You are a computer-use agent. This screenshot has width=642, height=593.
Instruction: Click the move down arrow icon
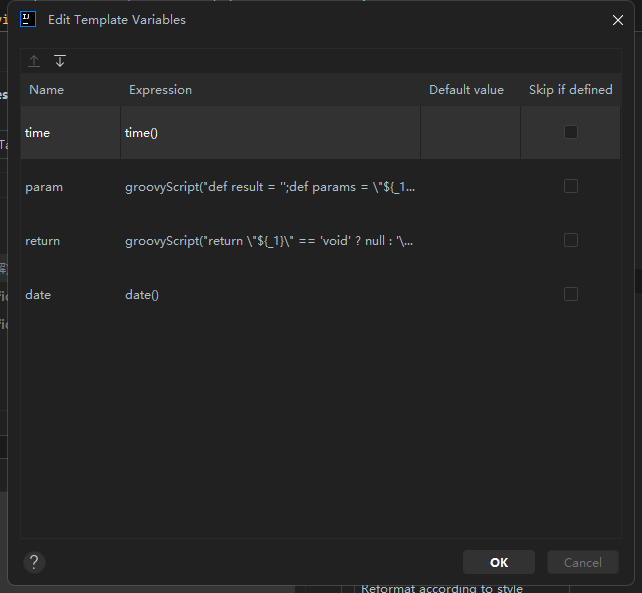point(60,61)
